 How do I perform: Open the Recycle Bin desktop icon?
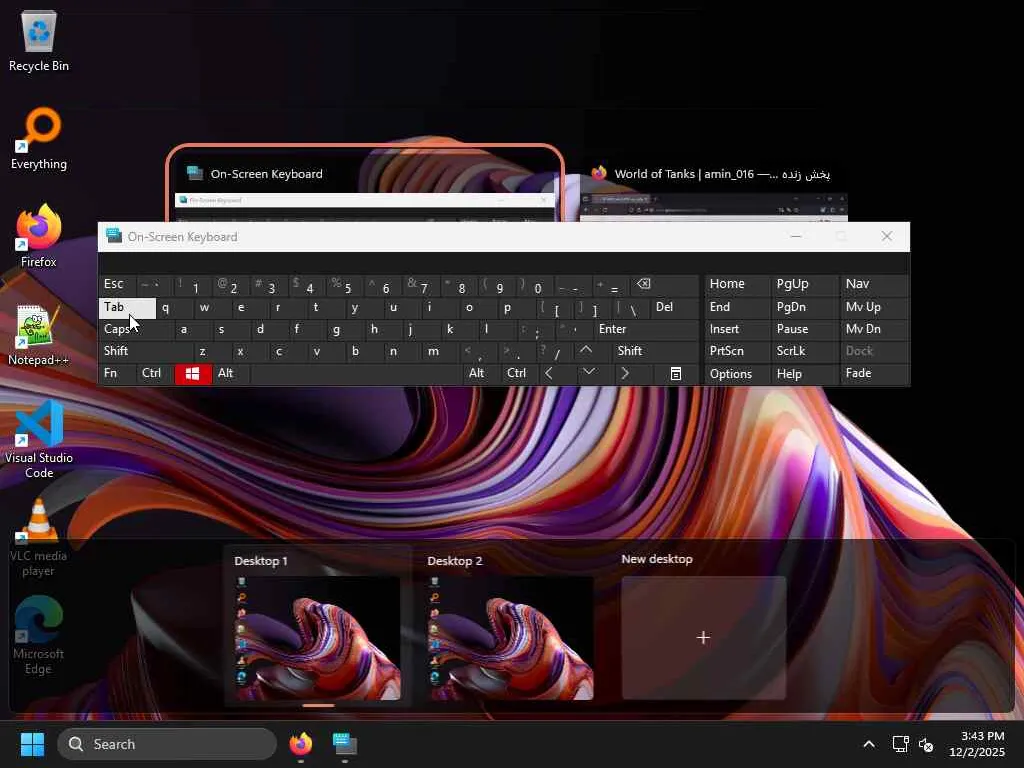click(39, 40)
